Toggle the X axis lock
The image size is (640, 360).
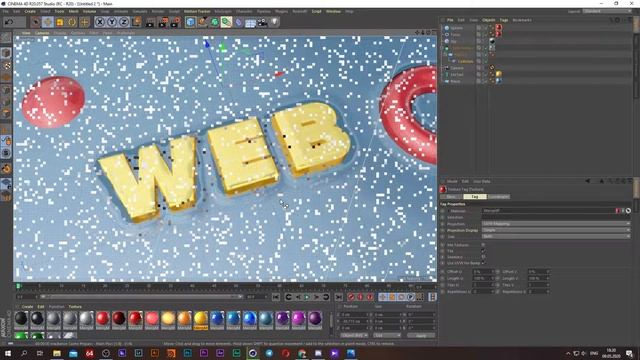click(x=100, y=22)
